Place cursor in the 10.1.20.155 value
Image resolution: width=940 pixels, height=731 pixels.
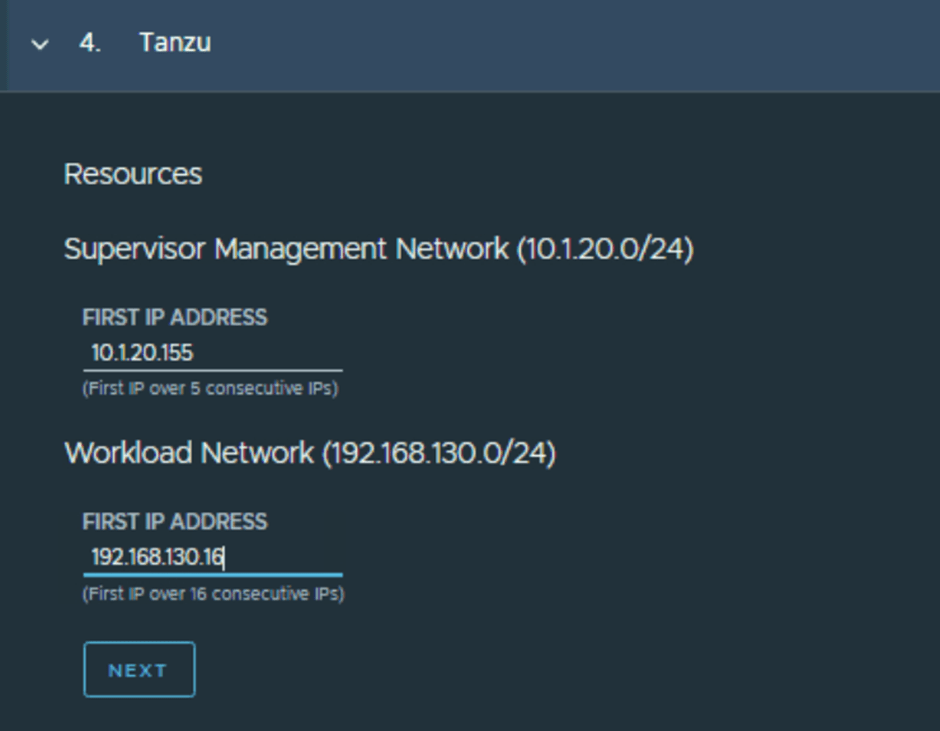click(x=142, y=353)
